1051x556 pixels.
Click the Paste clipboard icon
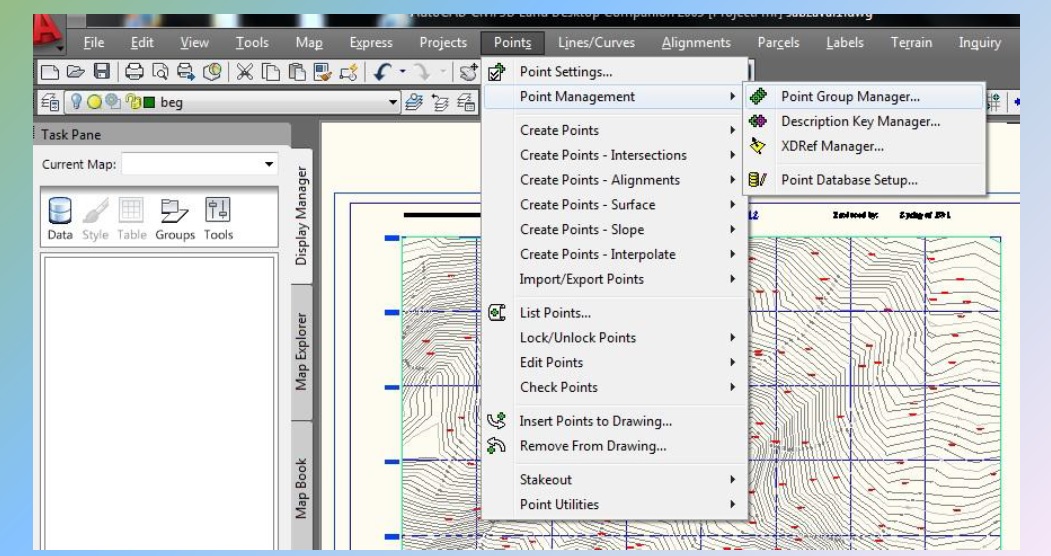(x=296, y=72)
